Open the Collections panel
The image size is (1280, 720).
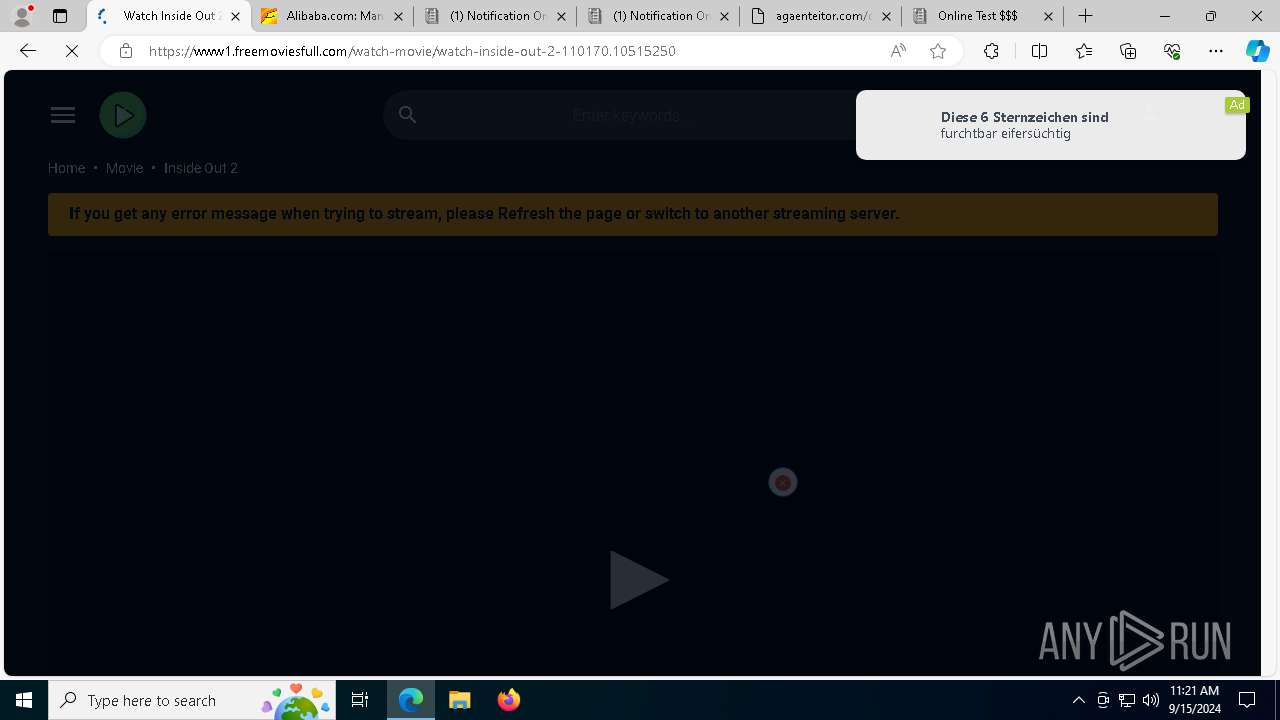[x=1128, y=51]
